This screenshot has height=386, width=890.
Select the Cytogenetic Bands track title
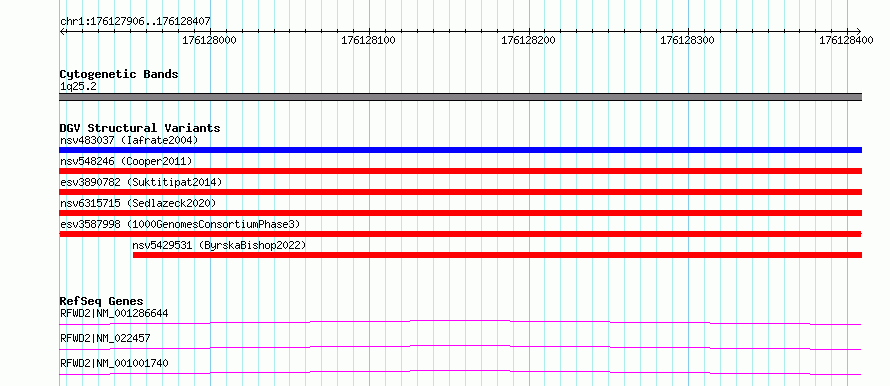point(119,74)
